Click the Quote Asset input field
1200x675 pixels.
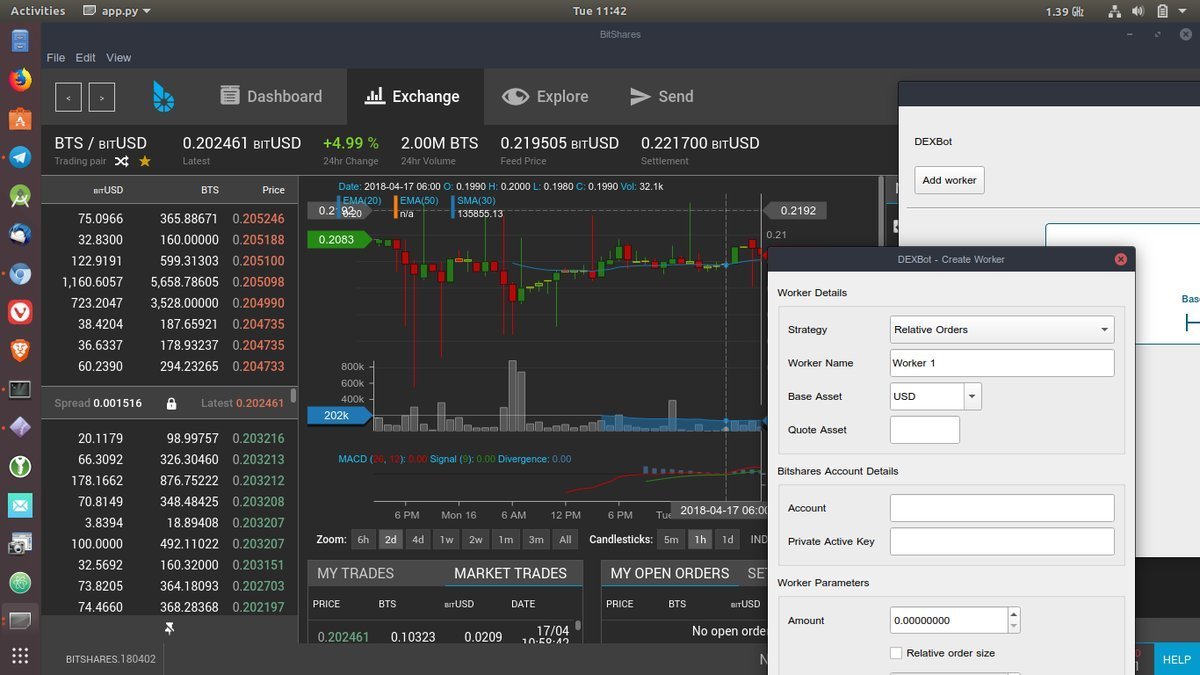(925, 430)
